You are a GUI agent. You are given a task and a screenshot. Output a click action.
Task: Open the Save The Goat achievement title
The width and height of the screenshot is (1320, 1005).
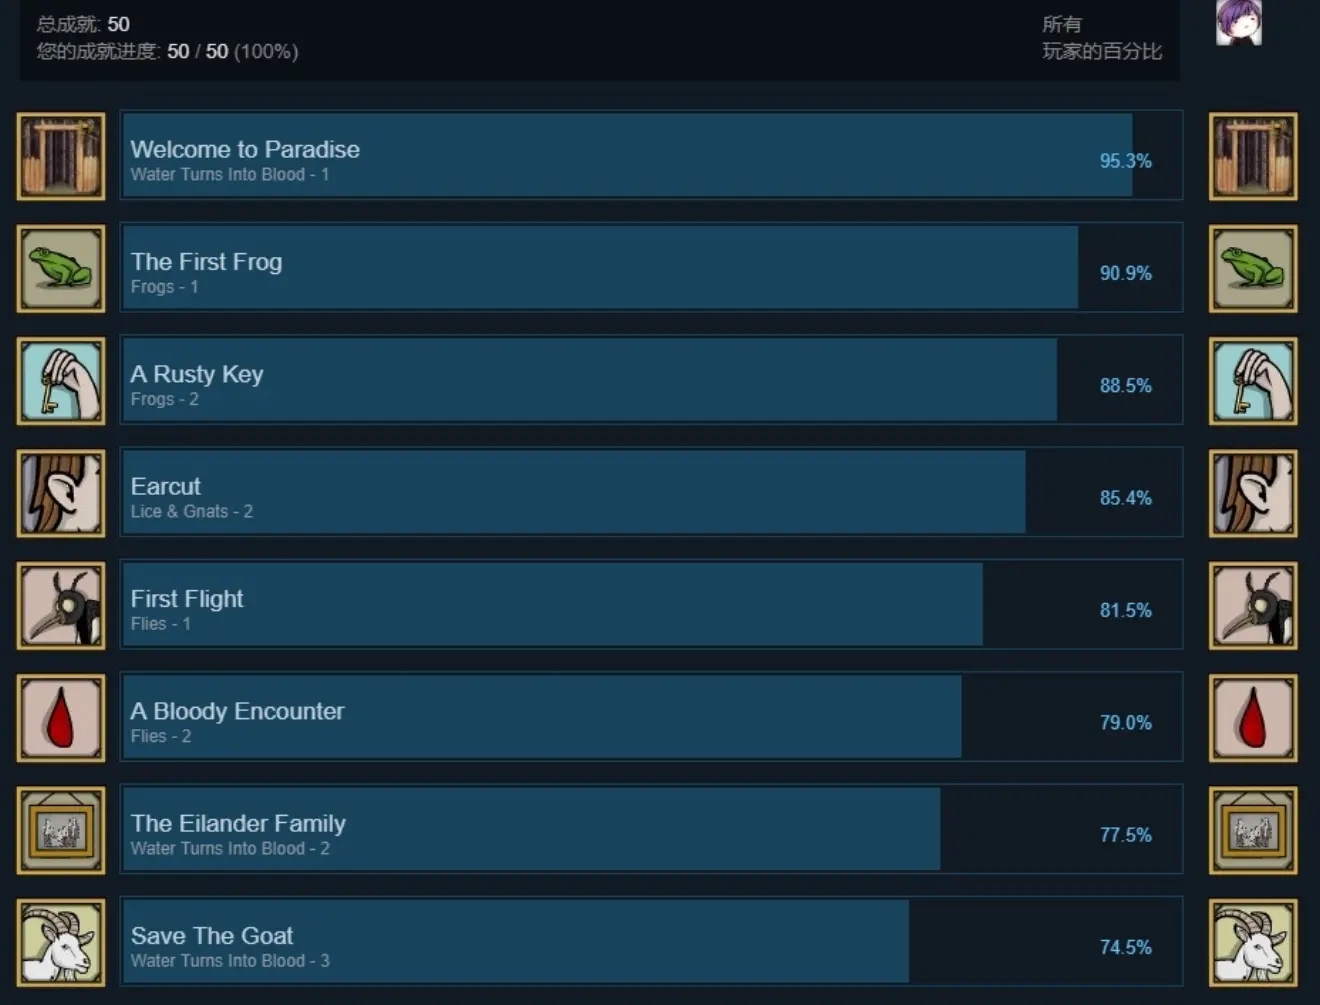pyautogui.click(x=212, y=935)
